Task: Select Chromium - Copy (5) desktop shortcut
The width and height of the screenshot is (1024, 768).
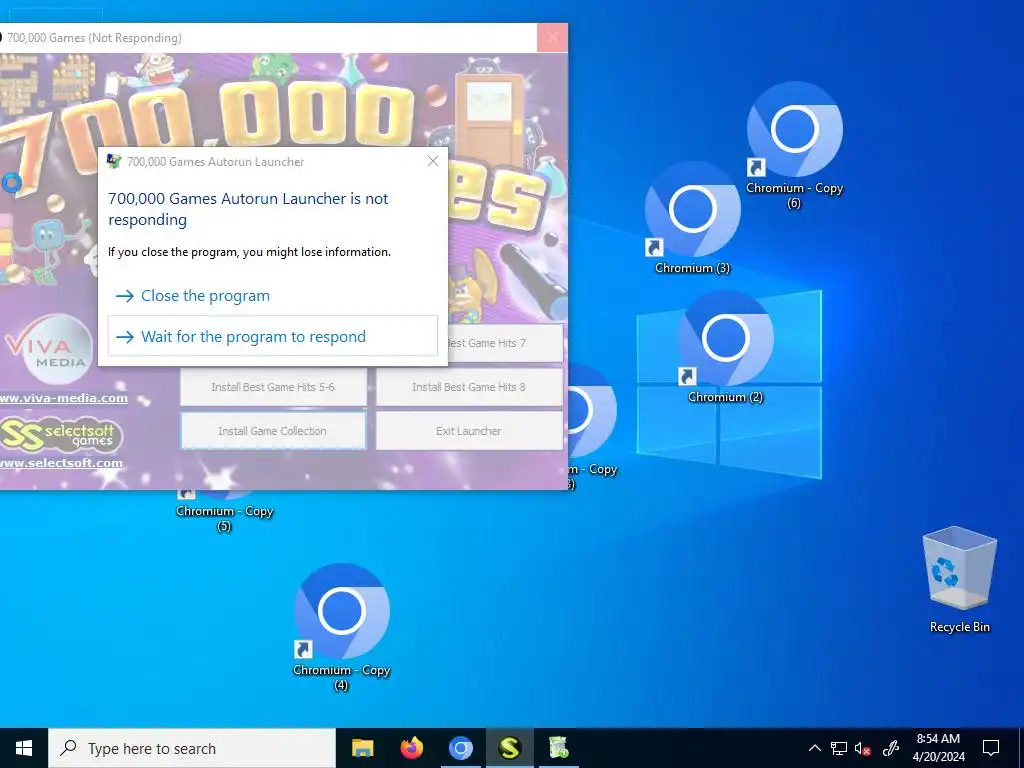Action: click(x=224, y=511)
